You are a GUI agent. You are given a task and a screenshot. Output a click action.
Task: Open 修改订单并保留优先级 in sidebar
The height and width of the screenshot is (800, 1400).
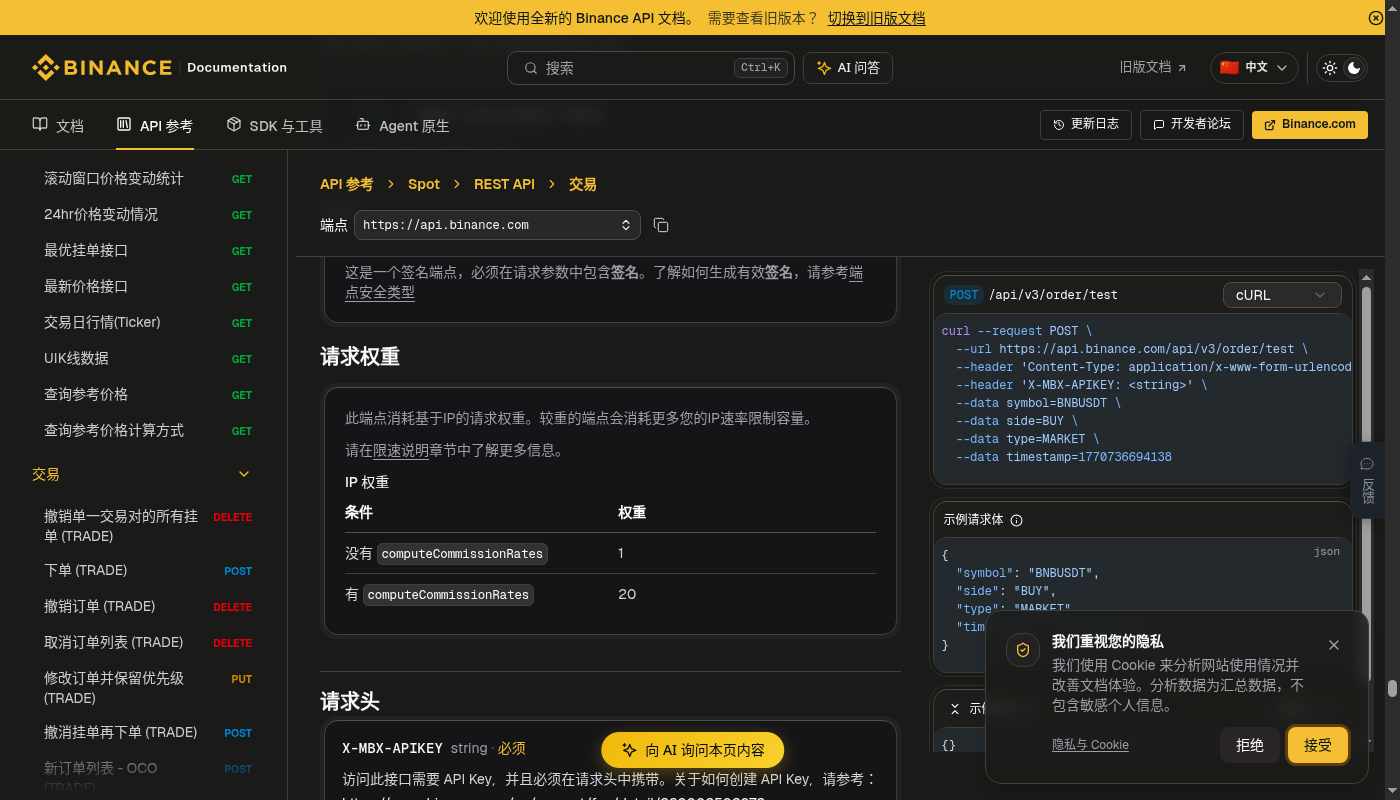(x=148, y=688)
